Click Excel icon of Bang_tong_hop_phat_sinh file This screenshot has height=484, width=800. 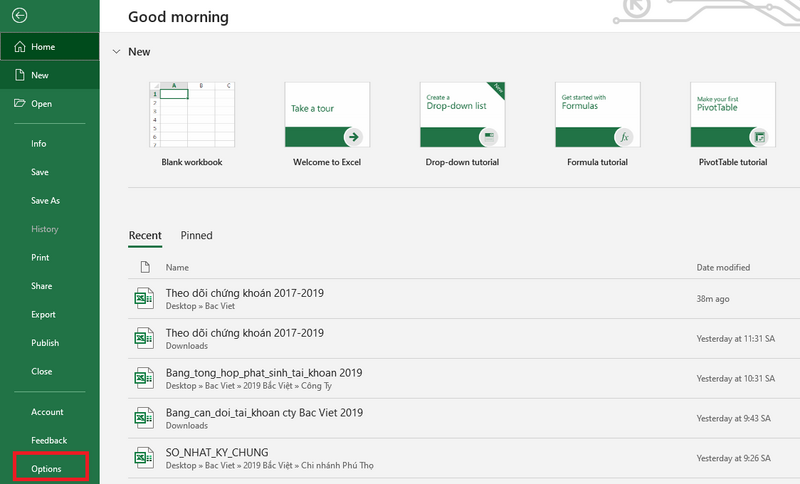pyautogui.click(x=144, y=378)
